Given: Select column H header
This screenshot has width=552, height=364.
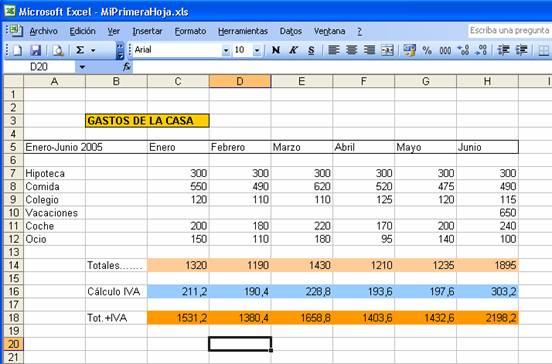Looking at the screenshot, I should click(x=487, y=81).
